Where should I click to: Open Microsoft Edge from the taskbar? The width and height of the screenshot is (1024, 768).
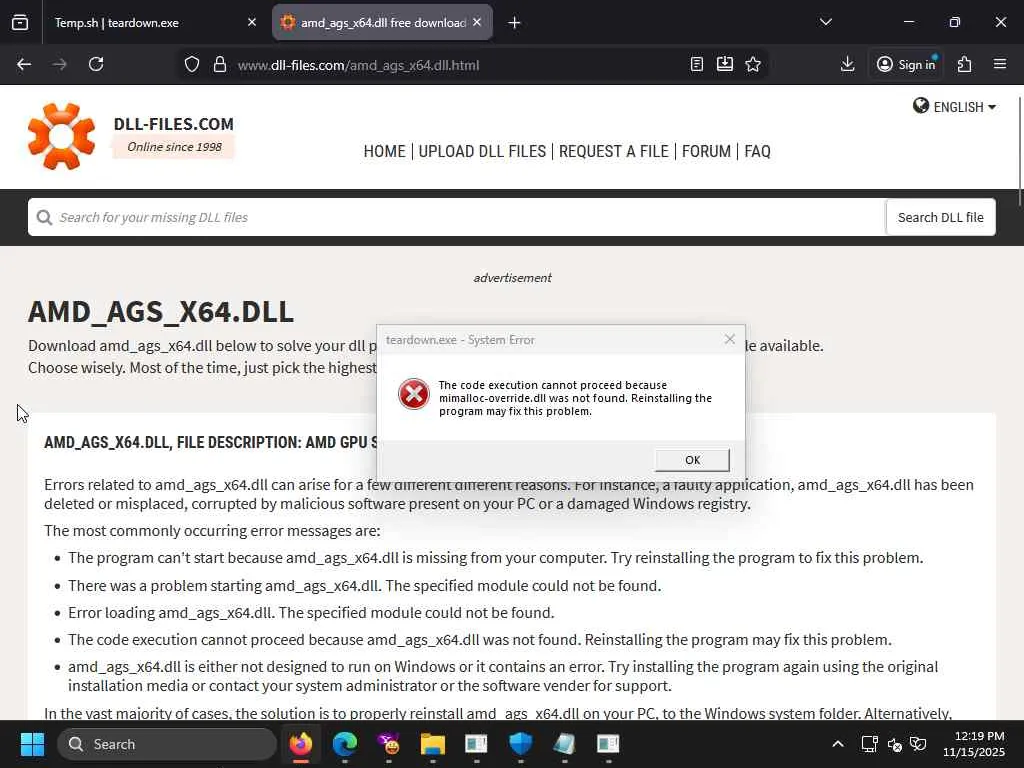(345, 744)
